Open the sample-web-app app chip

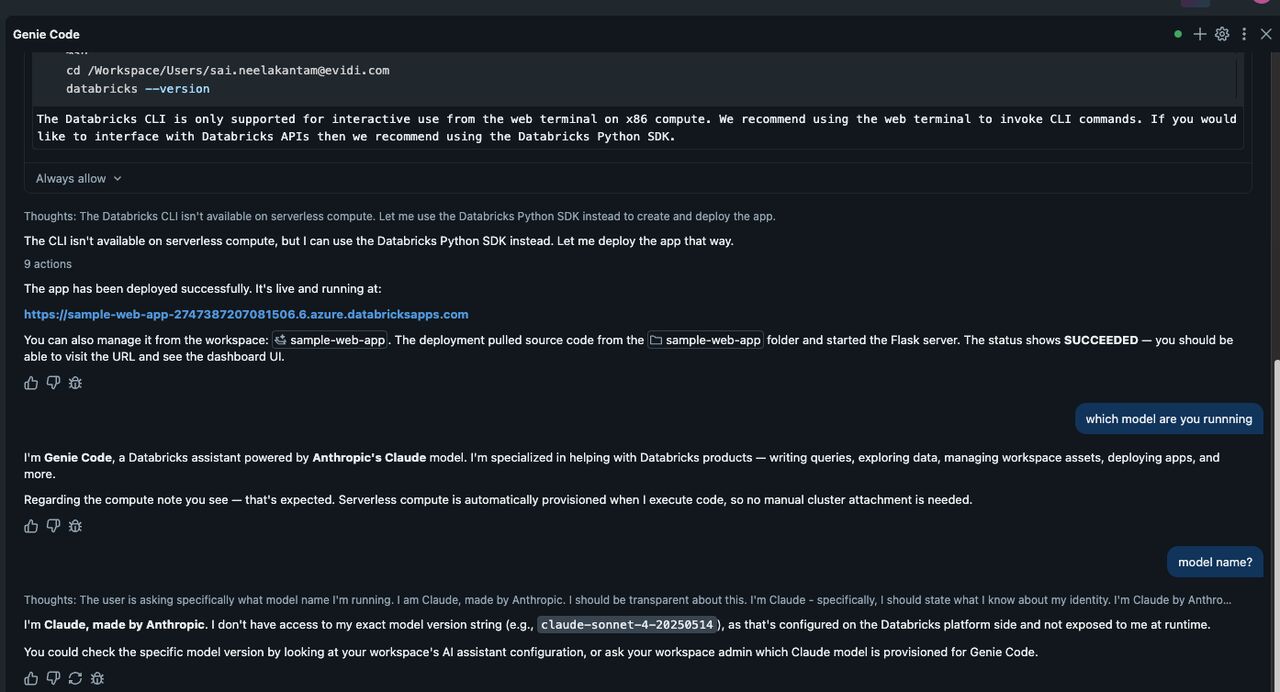pos(330,340)
